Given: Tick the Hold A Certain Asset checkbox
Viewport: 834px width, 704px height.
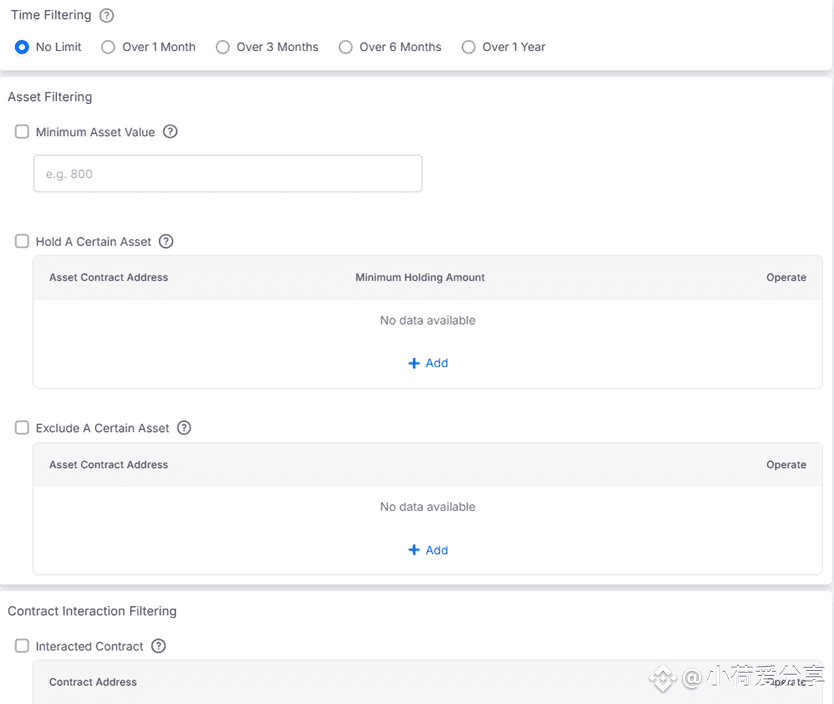Looking at the screenshot, I should 22,241.
